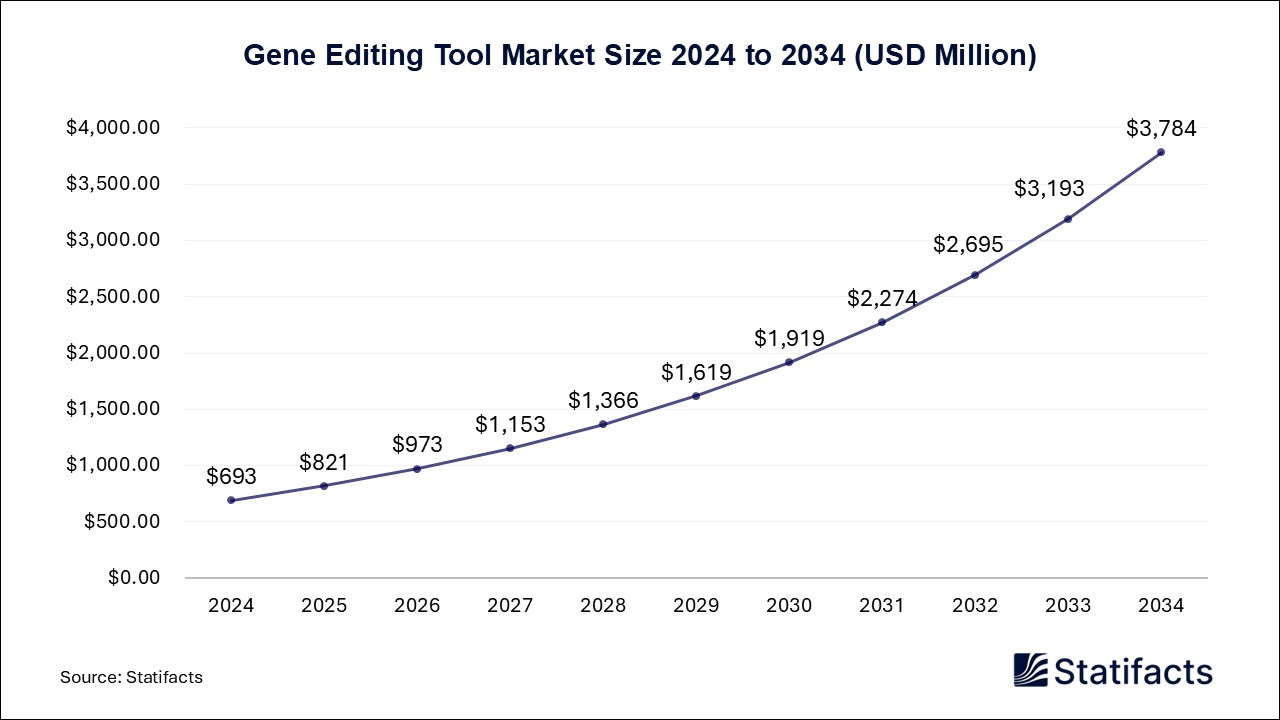Click the $3,000.00 y-axis label
Image resolution: width=1280 pixels, height=720 pixels.
point(114,240)
